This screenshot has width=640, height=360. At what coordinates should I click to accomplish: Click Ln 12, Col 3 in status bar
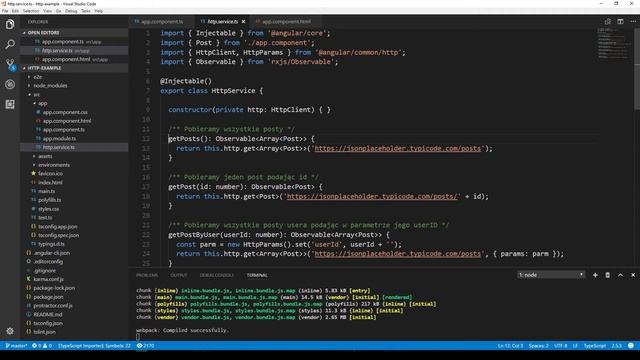tap(510, 346)
